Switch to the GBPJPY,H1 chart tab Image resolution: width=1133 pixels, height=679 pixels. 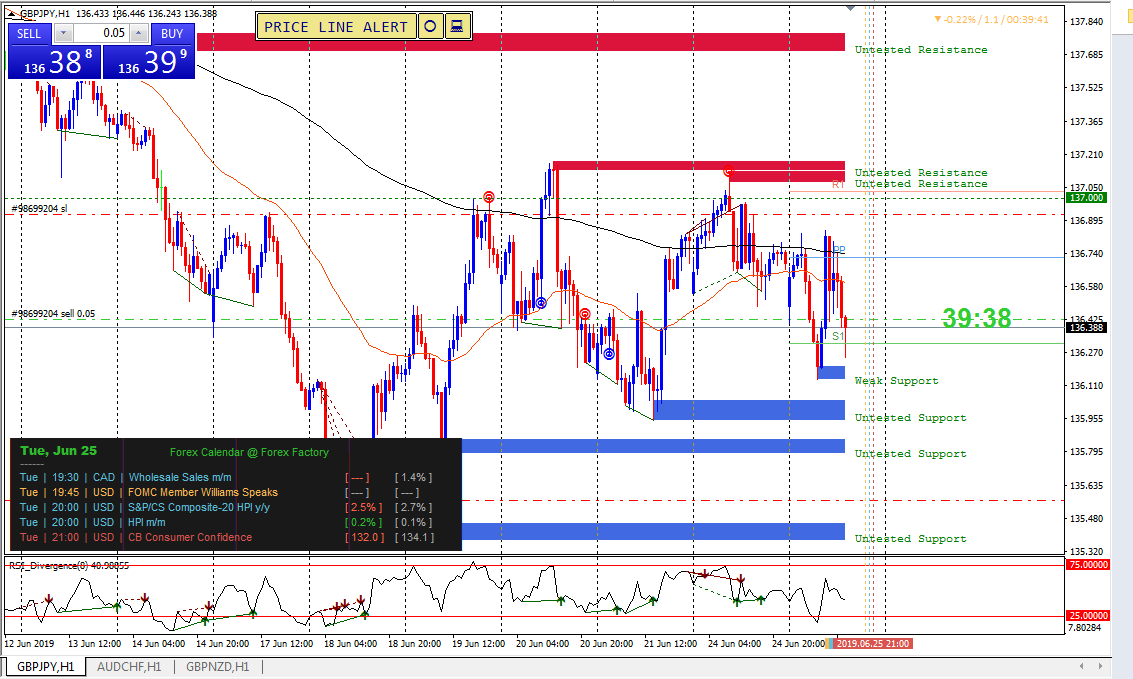(46, 667)
